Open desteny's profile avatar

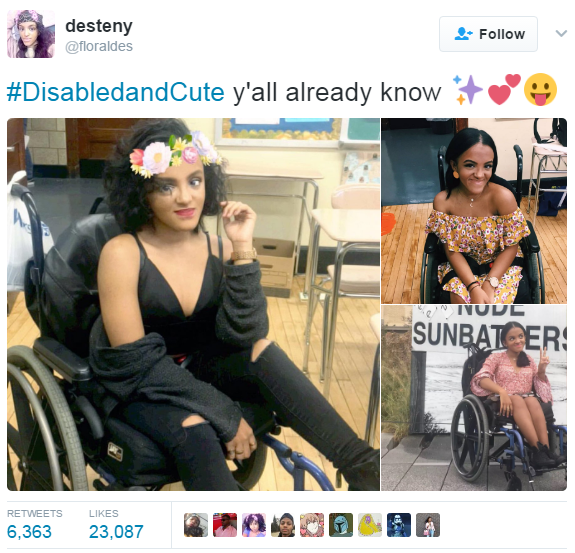pos(31,34)
